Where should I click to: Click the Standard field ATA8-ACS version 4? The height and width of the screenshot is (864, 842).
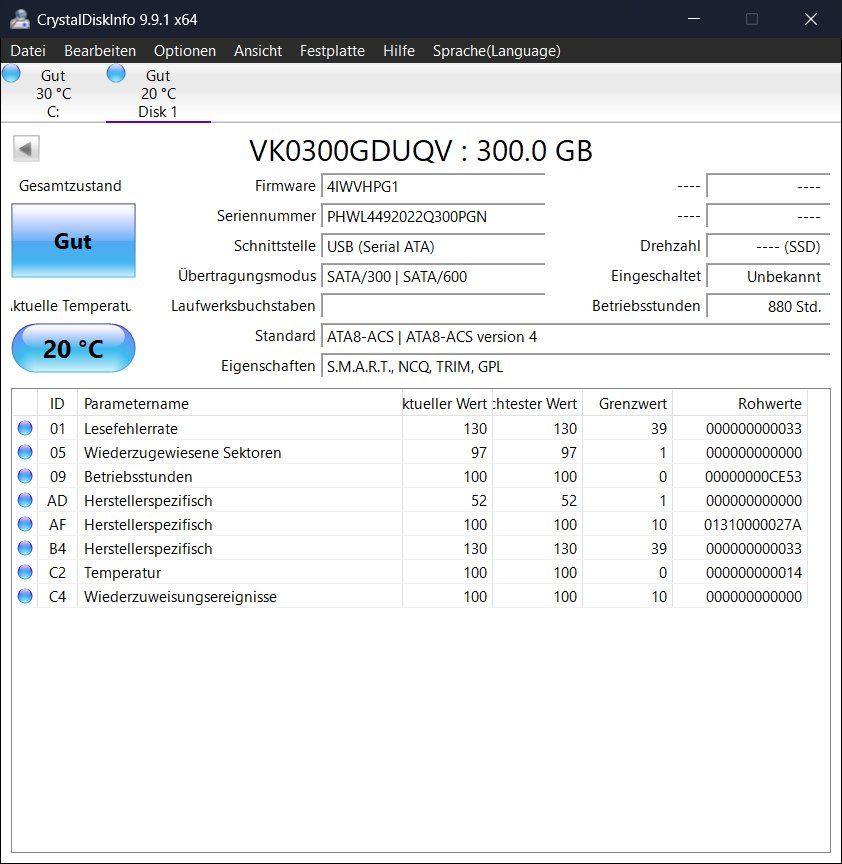point(575,336)
